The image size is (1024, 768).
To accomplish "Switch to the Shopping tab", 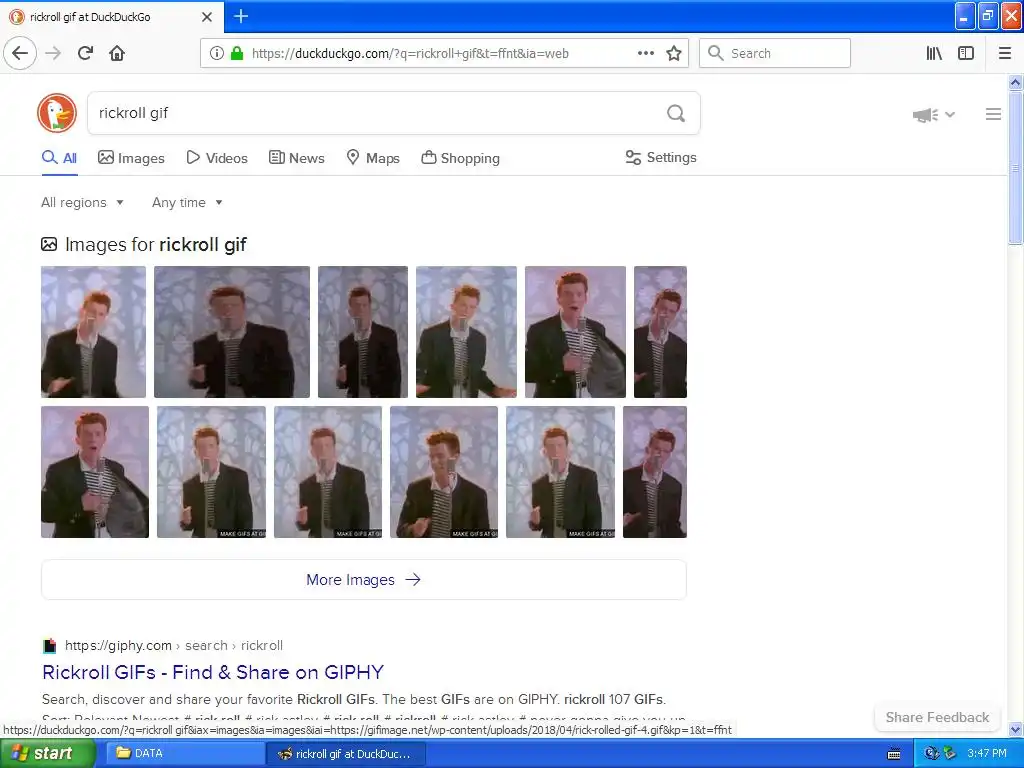I will coord(460,158).
